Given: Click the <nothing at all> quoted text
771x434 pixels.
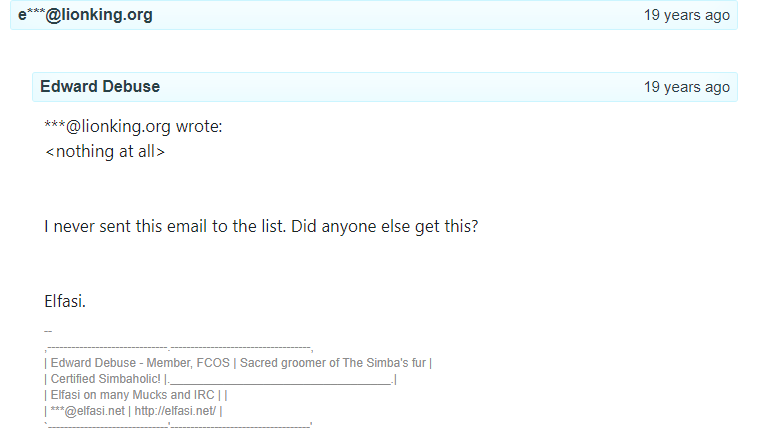Looking at the screenshot, I should (105, 151).
